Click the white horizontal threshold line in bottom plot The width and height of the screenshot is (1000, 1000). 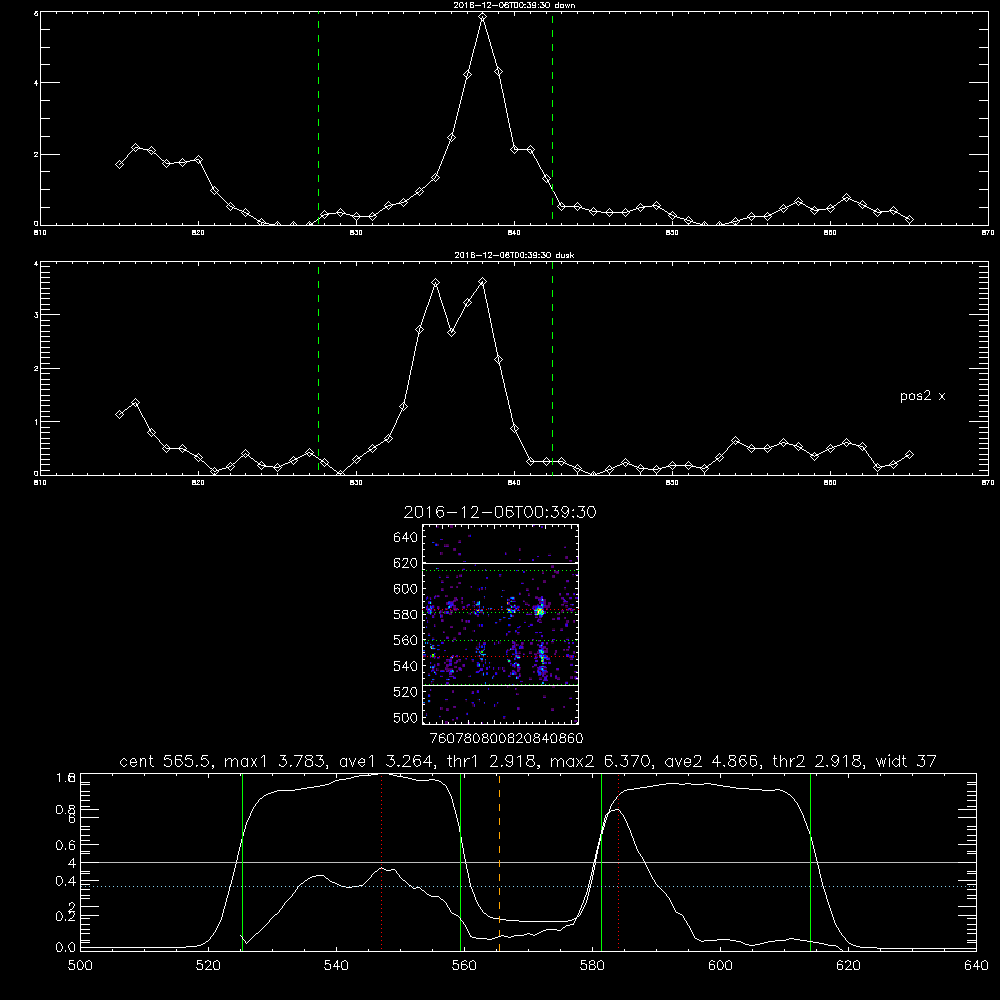pyautogui.click(x=528, y=862)
